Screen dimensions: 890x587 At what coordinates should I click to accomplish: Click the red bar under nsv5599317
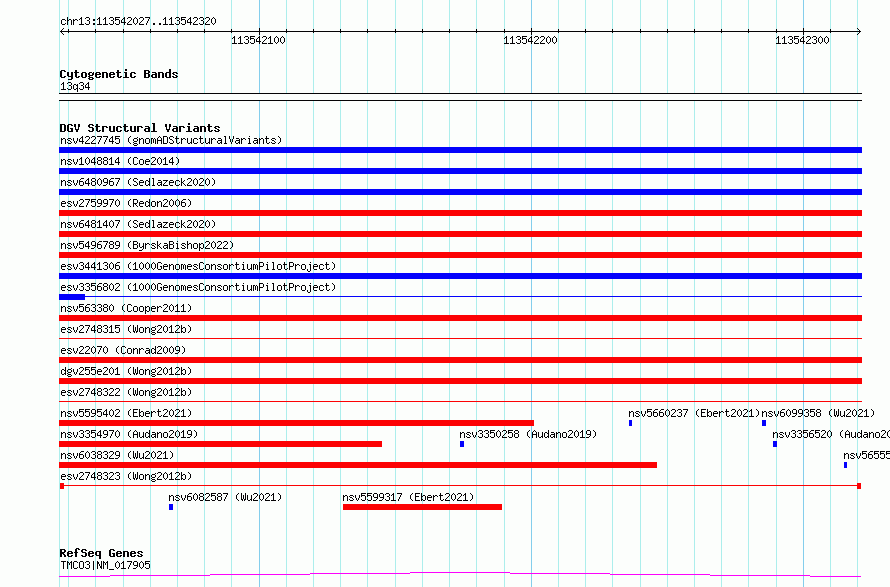pyautogui.click(x=422, y=507)
